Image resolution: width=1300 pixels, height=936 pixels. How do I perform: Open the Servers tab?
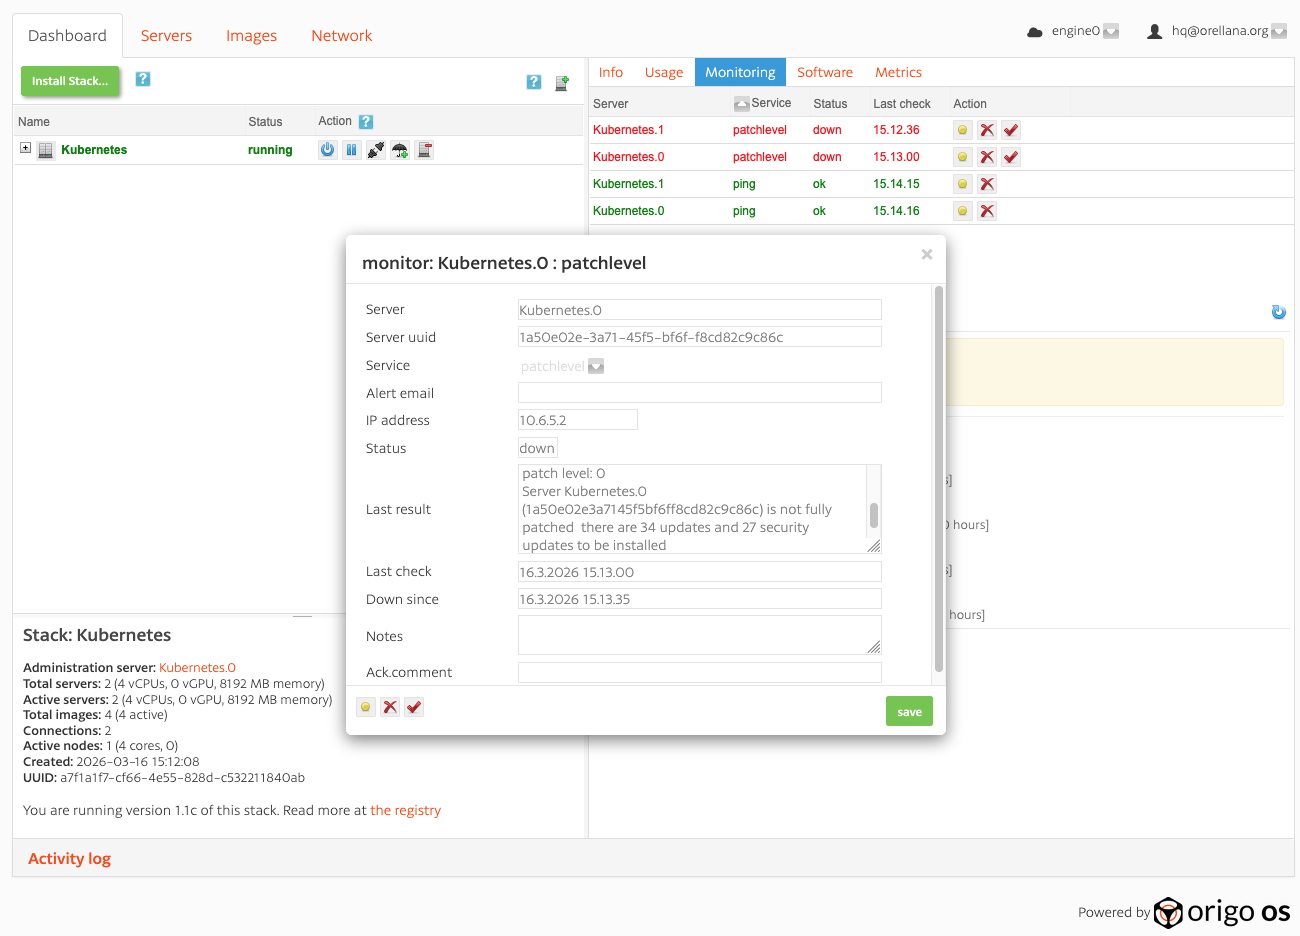pos(166,36)
